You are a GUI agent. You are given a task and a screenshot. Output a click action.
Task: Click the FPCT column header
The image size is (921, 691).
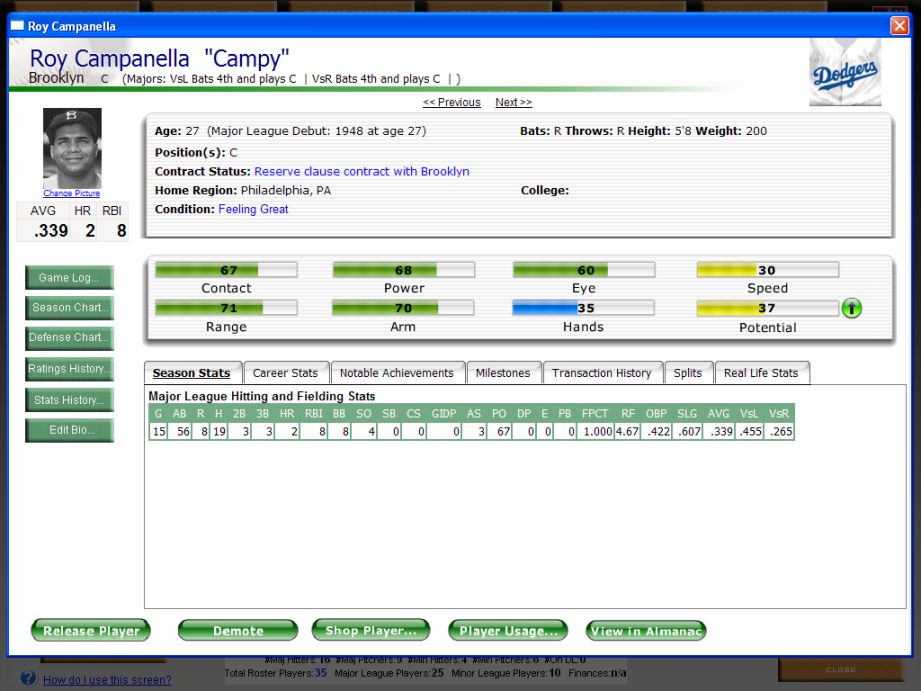coord(594,414)
